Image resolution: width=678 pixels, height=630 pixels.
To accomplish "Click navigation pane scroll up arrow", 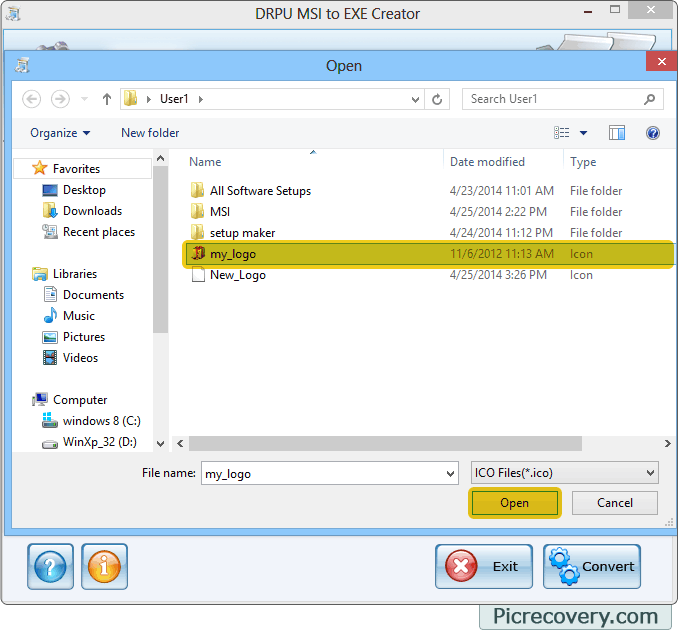I will point(160,158).
